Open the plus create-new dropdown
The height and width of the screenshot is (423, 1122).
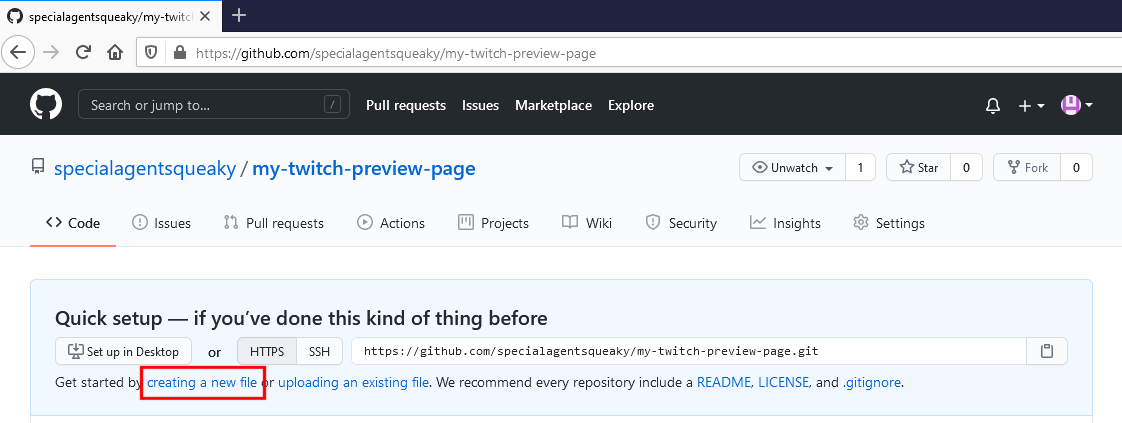click(x=1031, y=105)
